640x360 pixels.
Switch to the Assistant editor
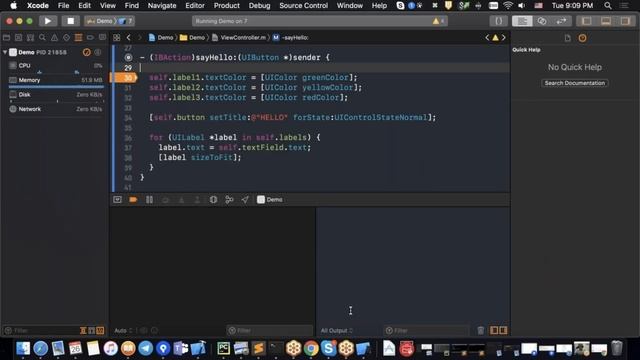(542, 21)
